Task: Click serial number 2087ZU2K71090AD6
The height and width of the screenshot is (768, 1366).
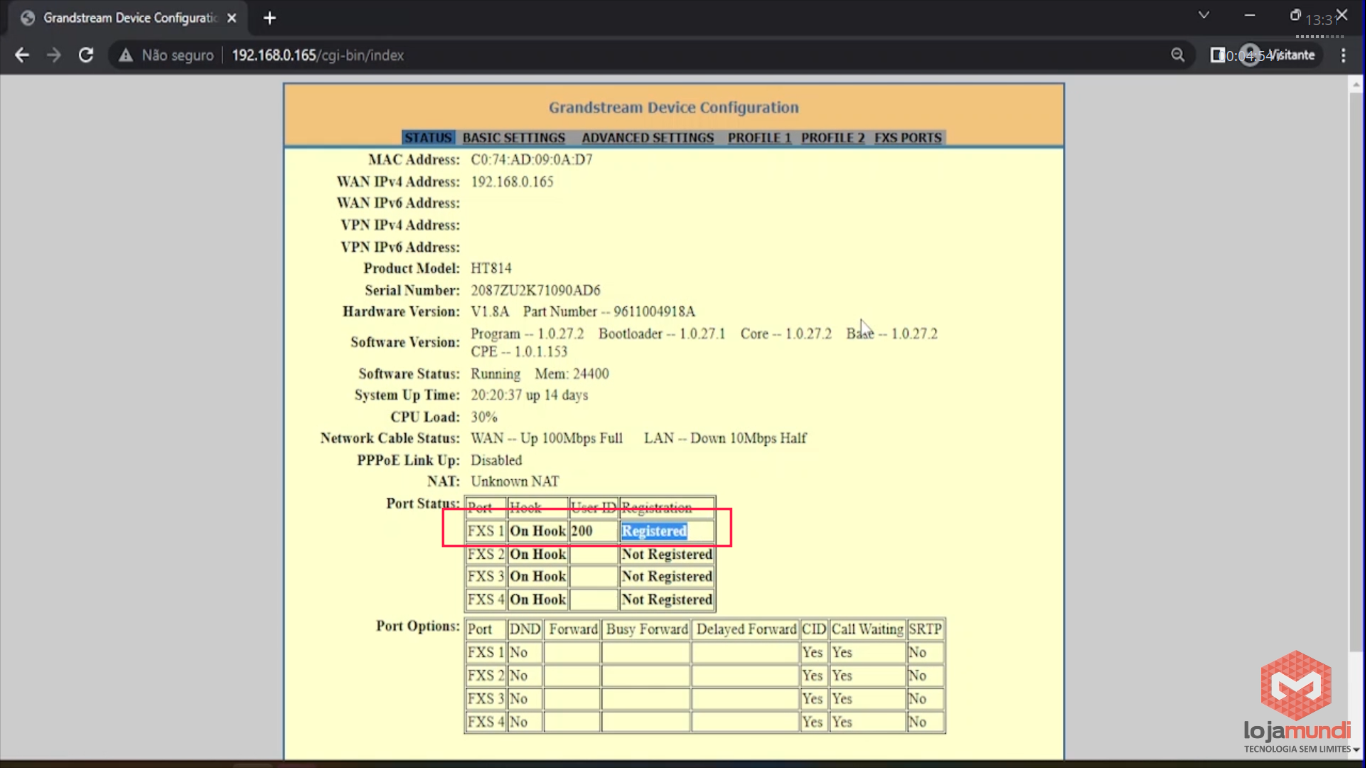Action: pos(536,290)
